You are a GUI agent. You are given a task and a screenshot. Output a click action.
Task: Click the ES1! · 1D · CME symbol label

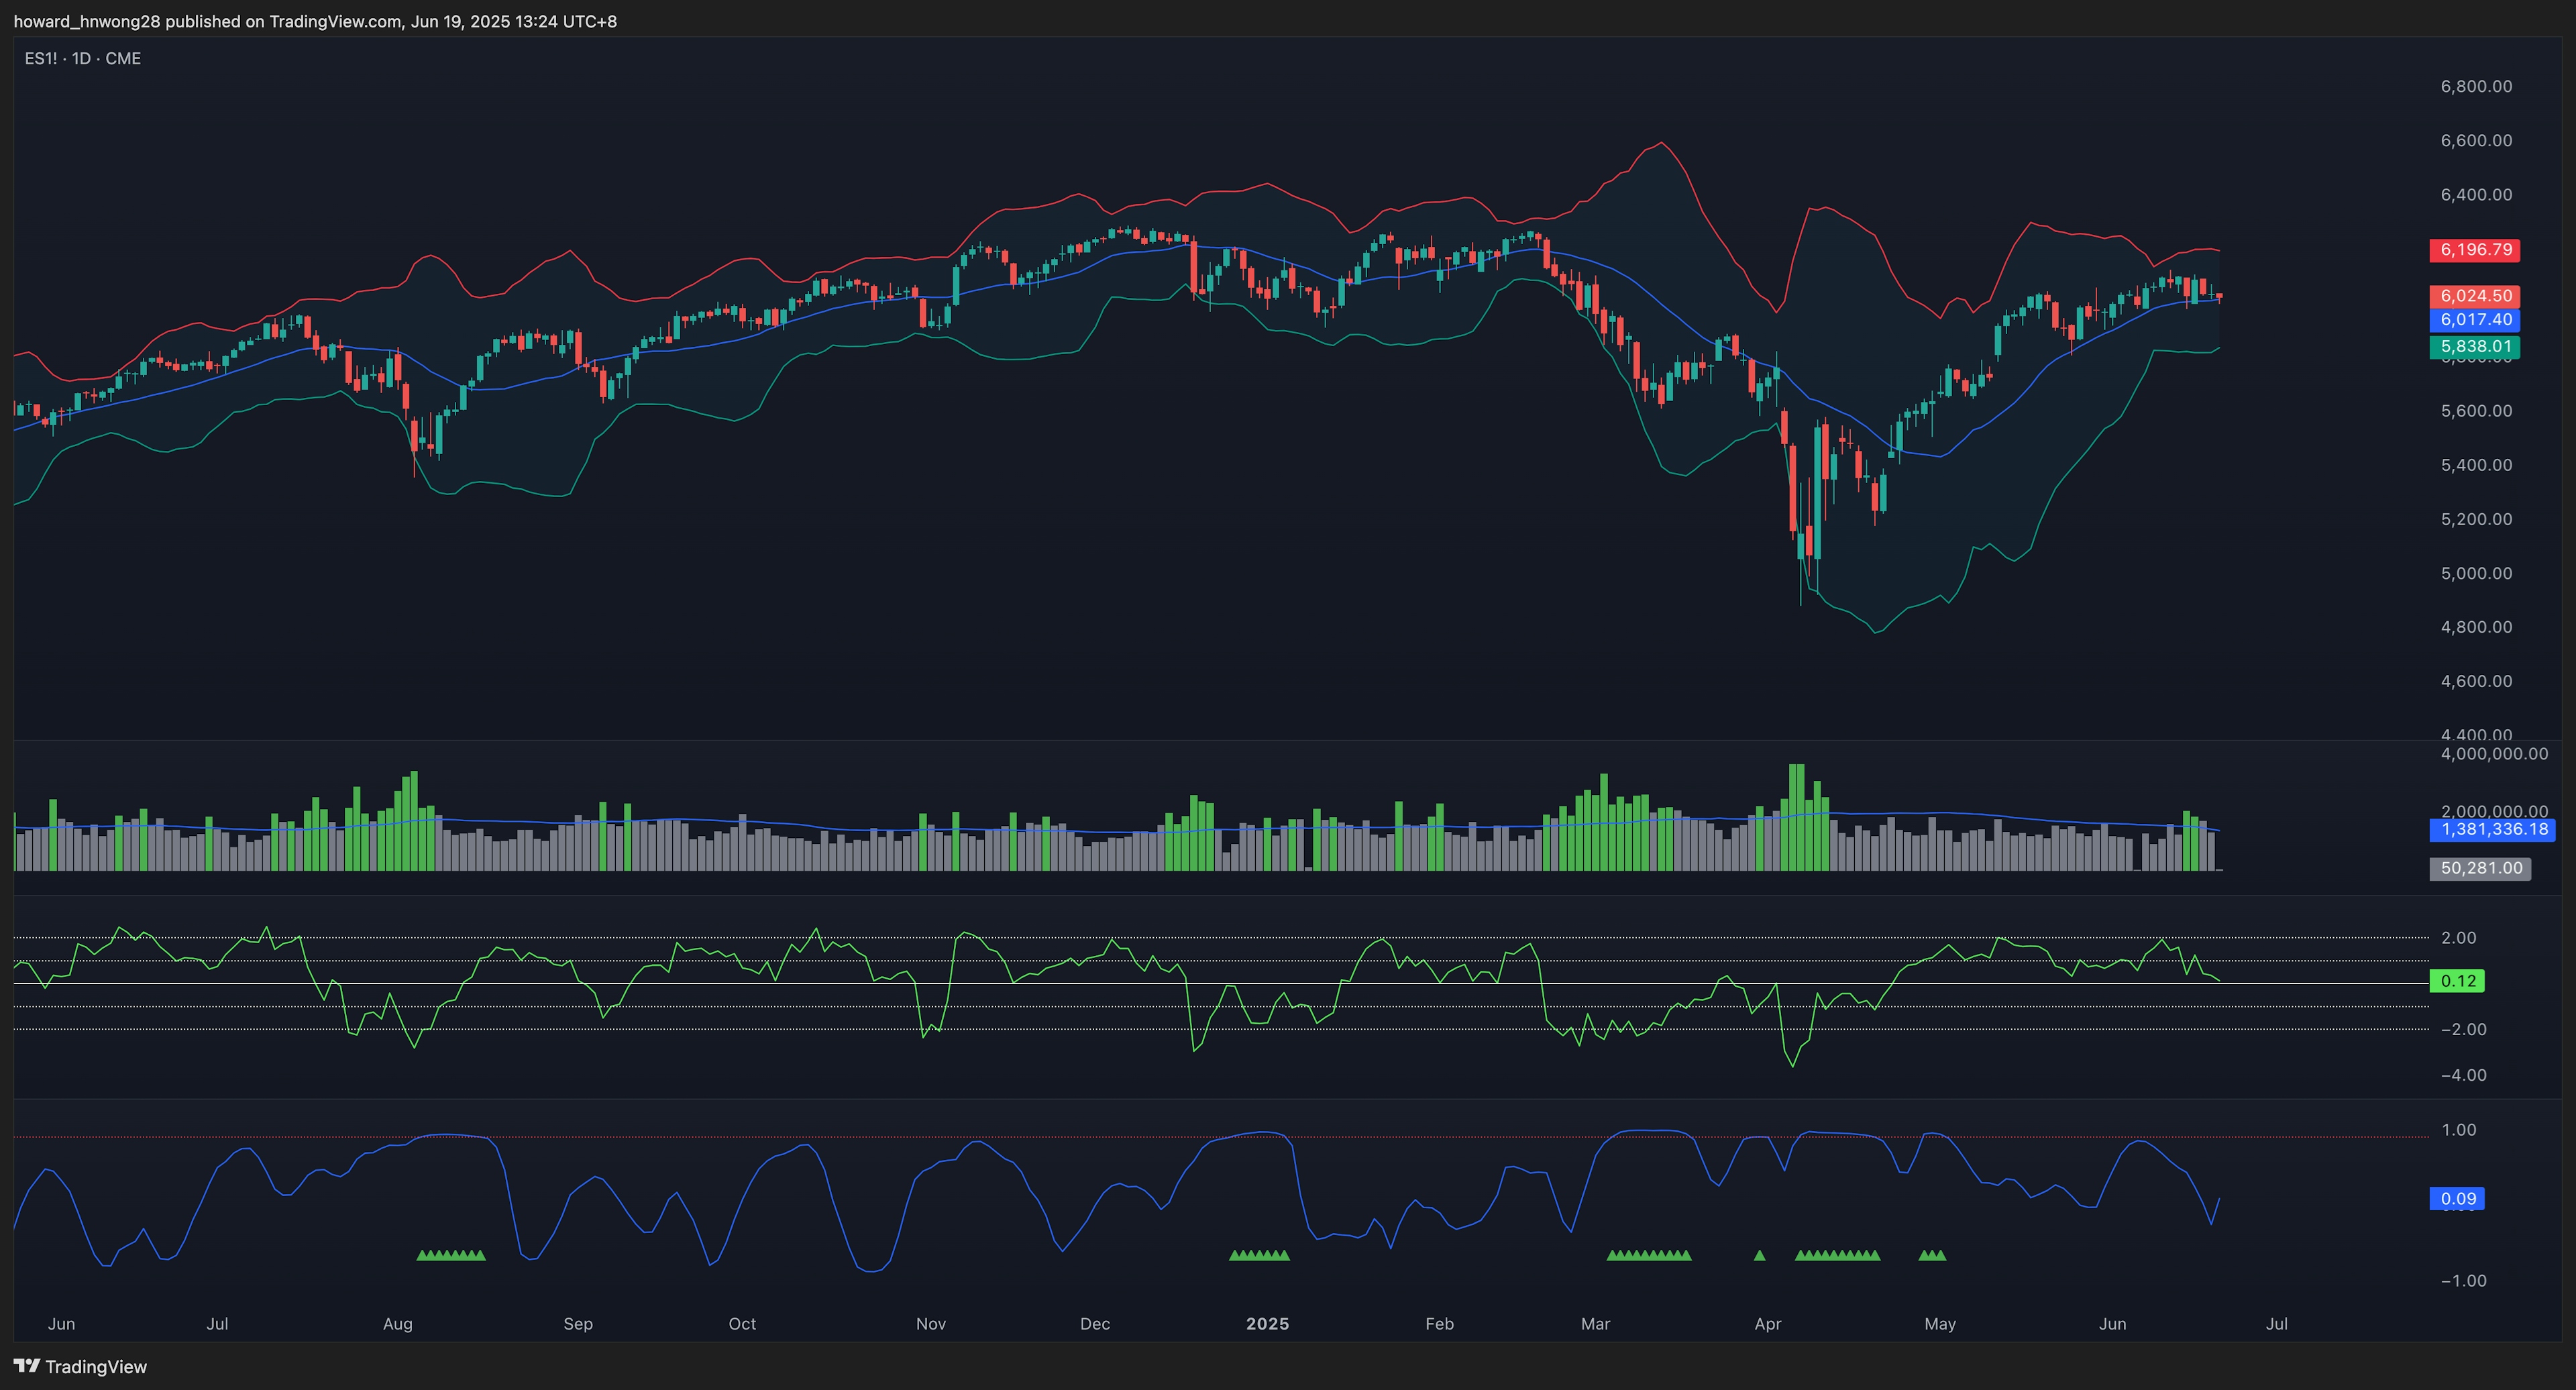82,58
